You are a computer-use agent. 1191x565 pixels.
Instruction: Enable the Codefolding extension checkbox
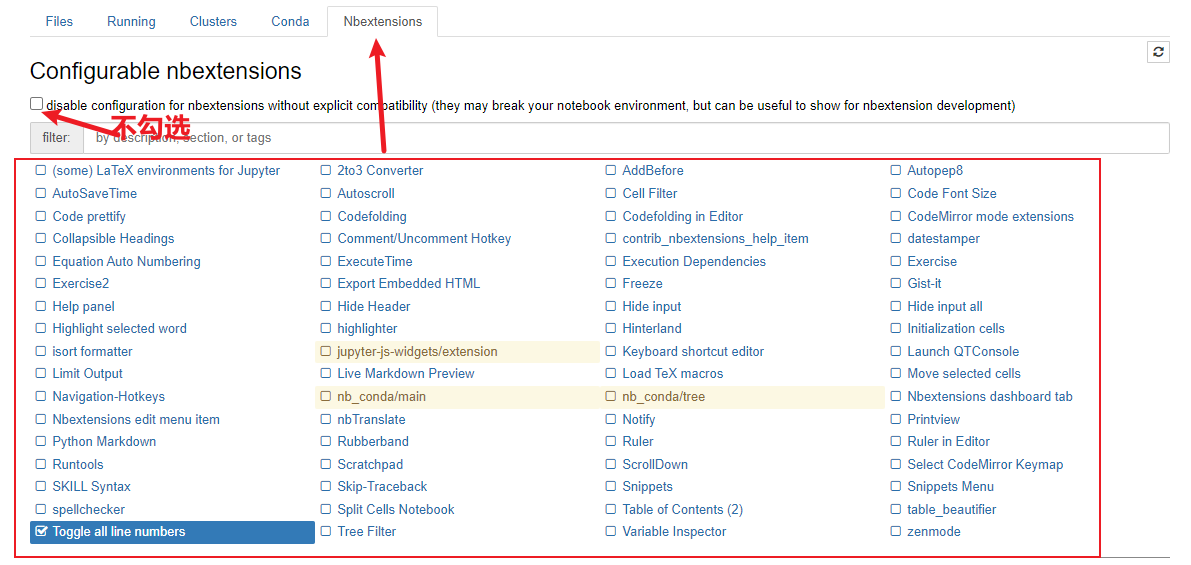(326, 216)
